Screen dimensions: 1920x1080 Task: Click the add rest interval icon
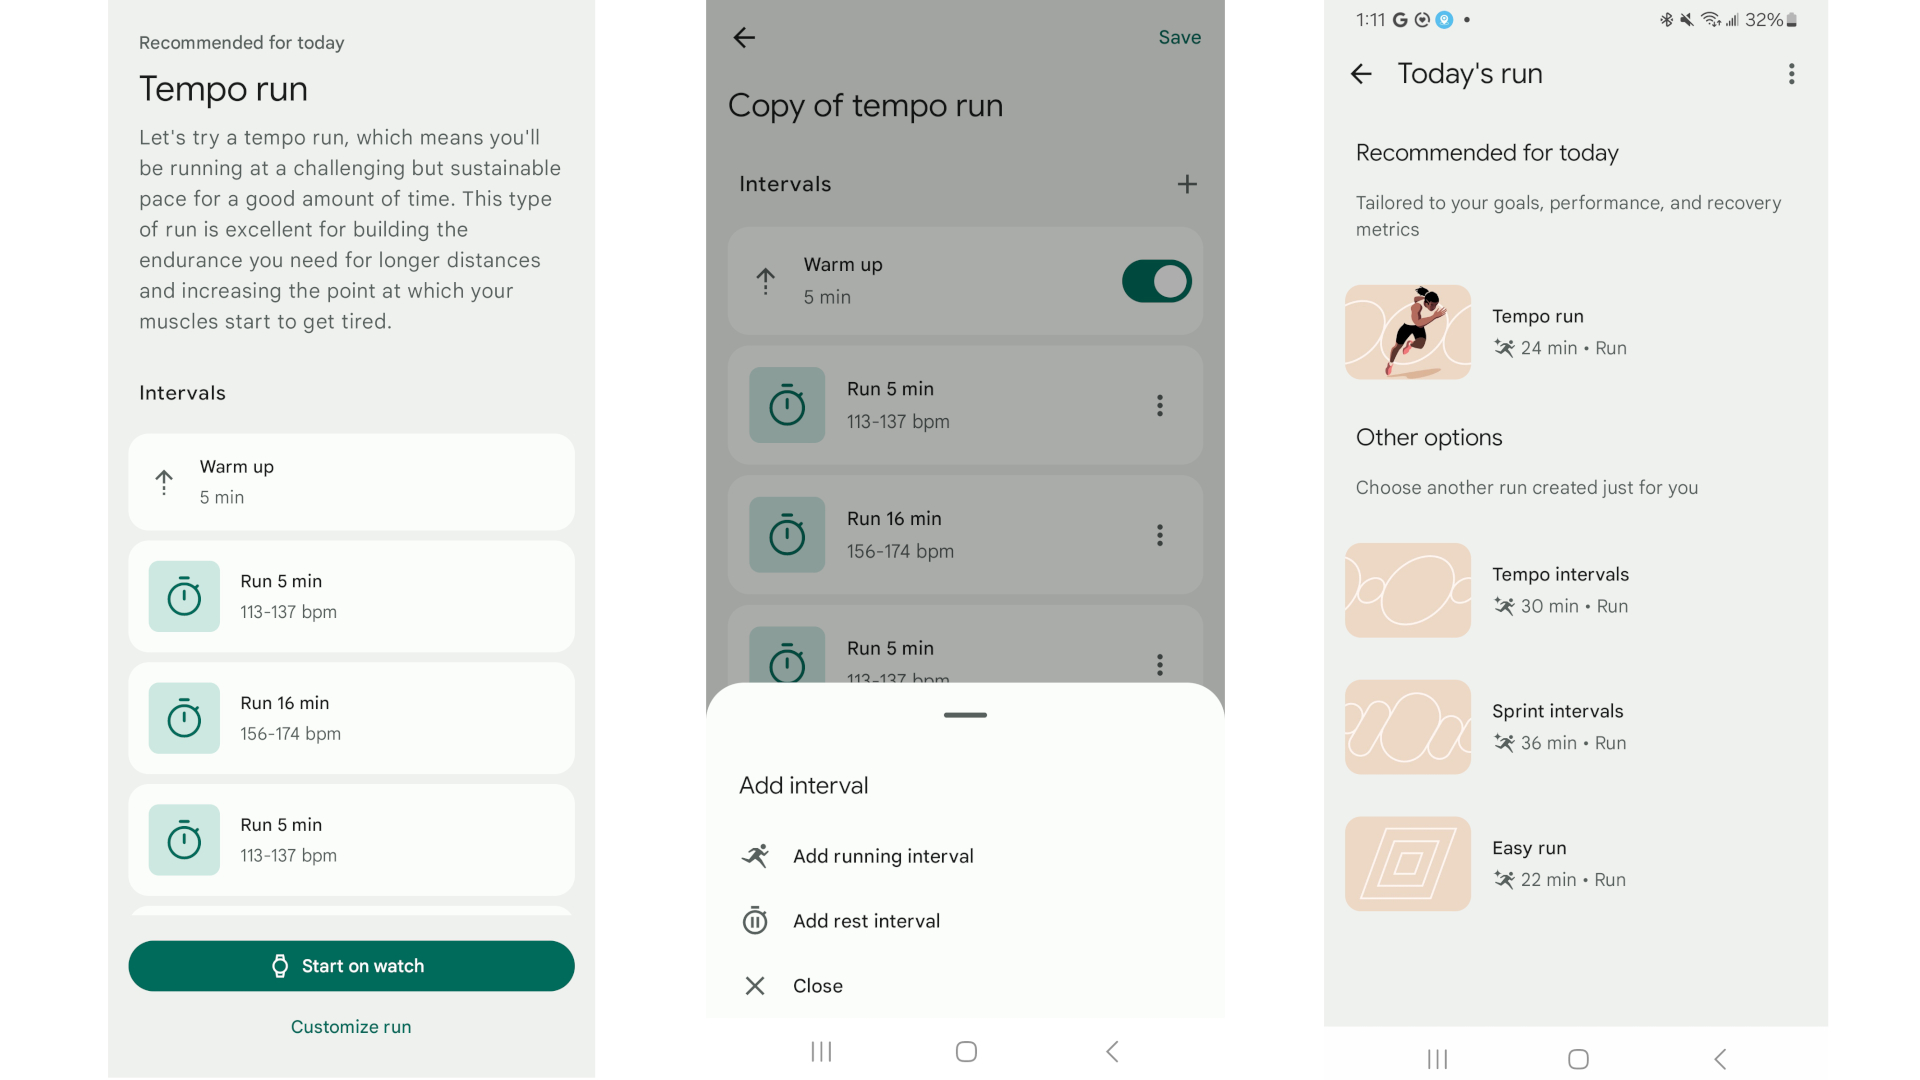pos(756,920)
